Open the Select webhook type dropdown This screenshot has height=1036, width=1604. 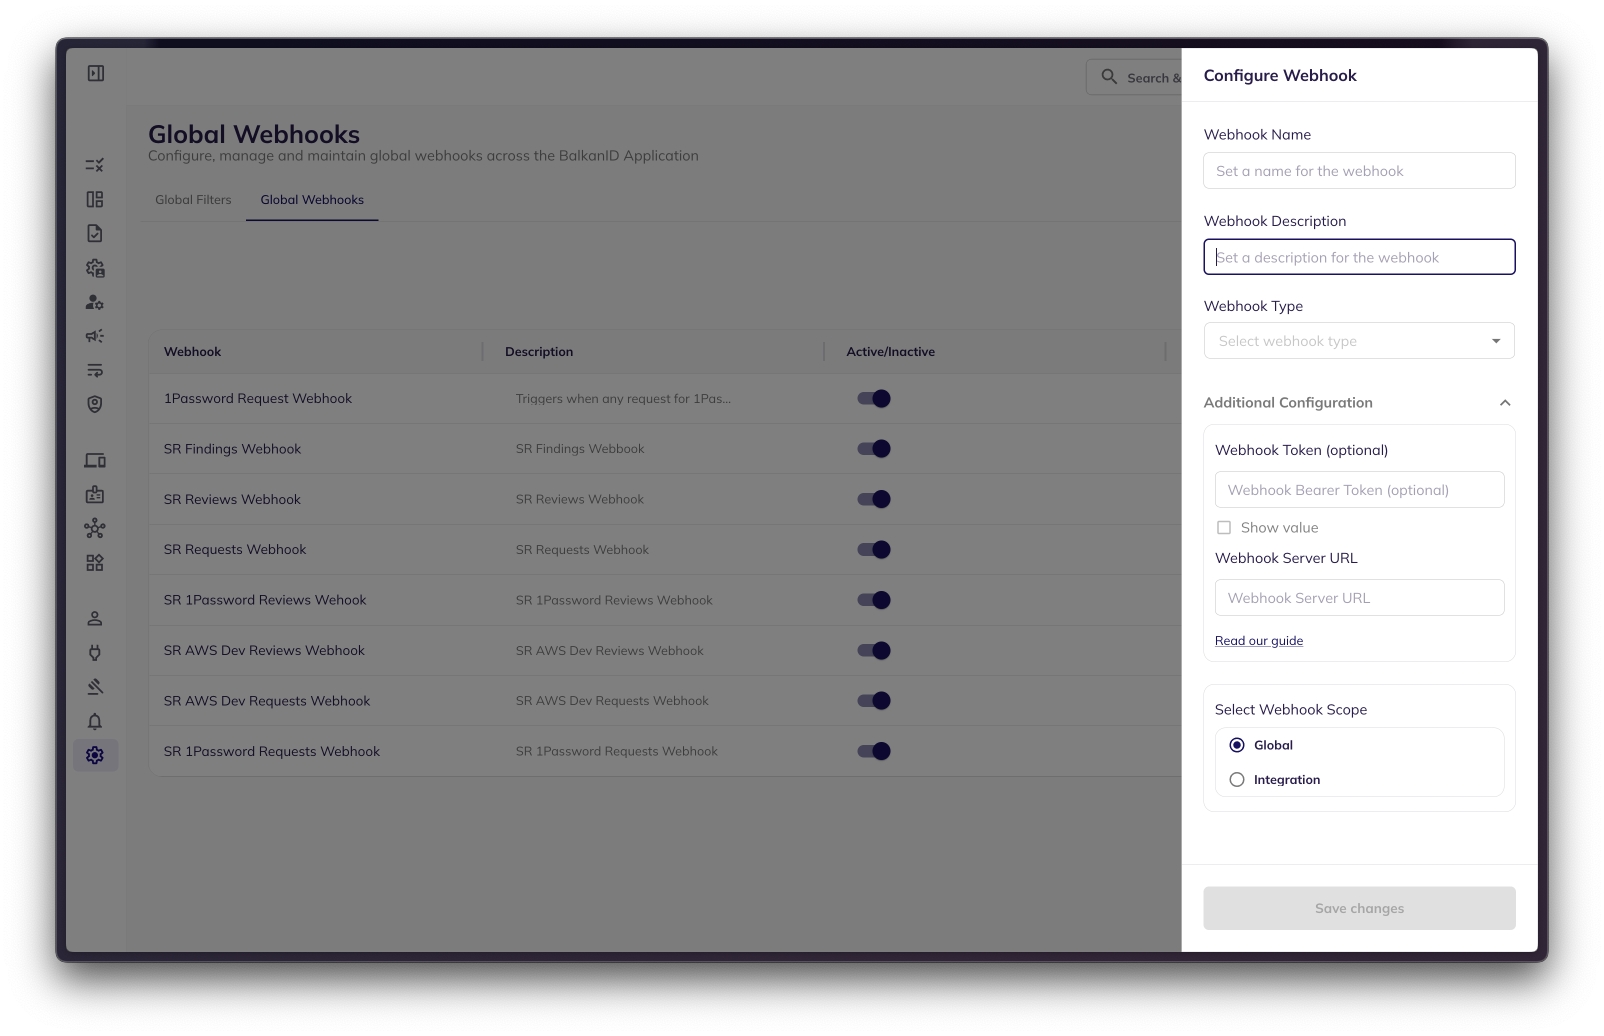click(1358, 341)
